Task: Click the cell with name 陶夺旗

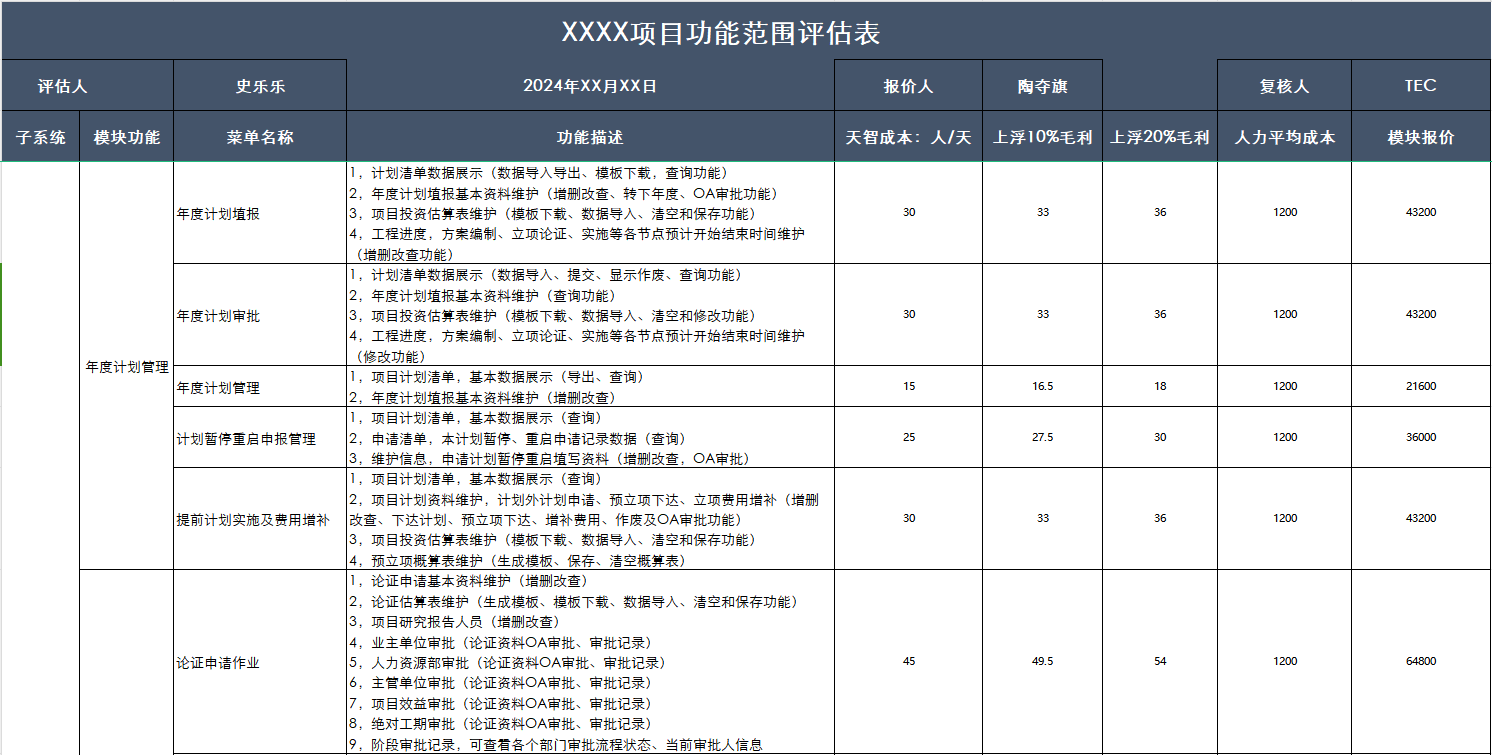Action: (1042, 86)
